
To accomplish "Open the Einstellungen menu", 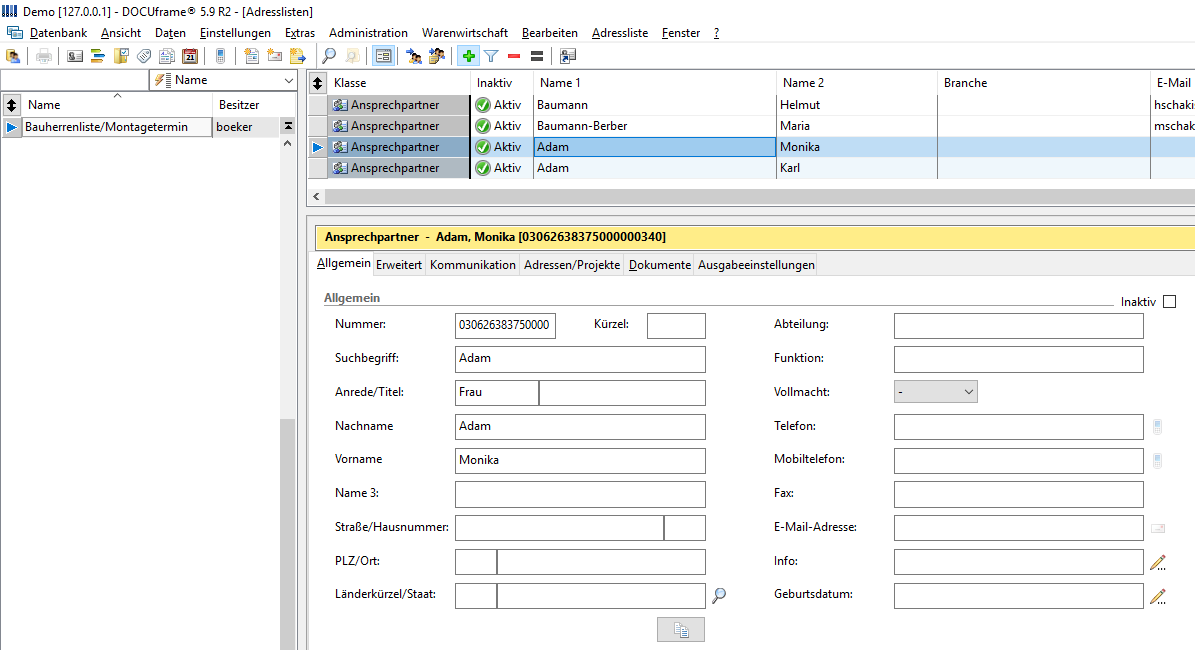I will click(x=235, y=33).
